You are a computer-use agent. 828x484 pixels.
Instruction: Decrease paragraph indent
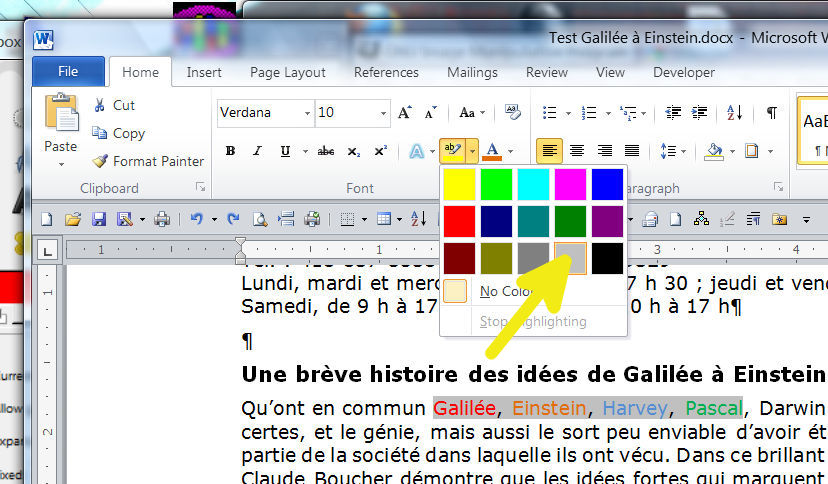[673, 112]
